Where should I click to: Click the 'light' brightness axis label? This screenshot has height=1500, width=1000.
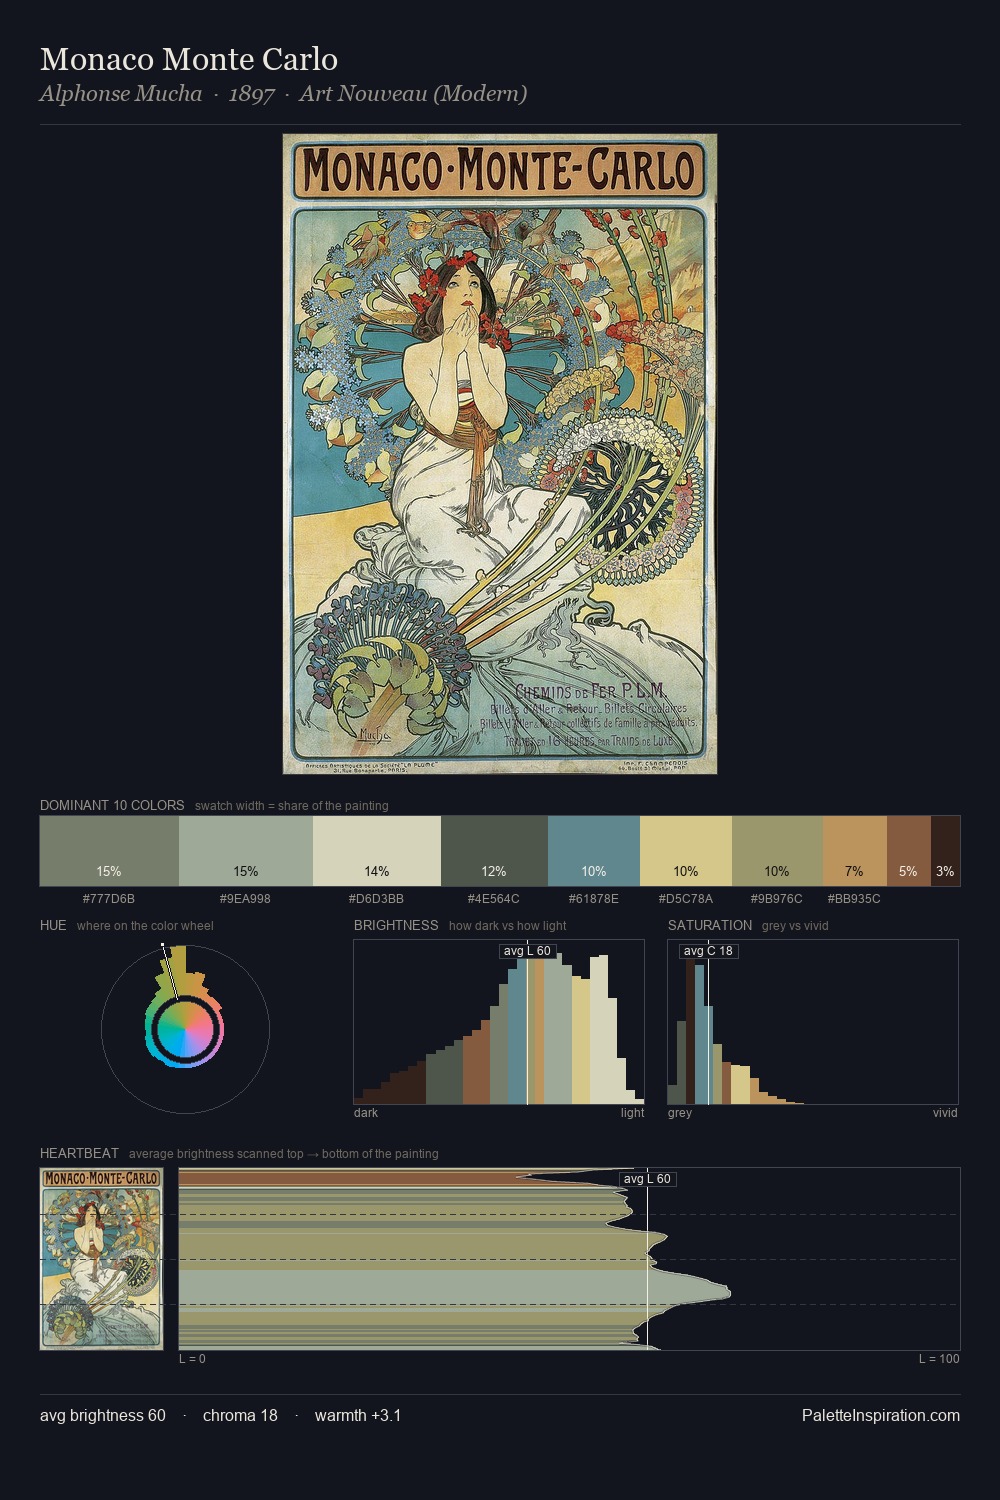pyautogui.click(x=633, y=1113)
